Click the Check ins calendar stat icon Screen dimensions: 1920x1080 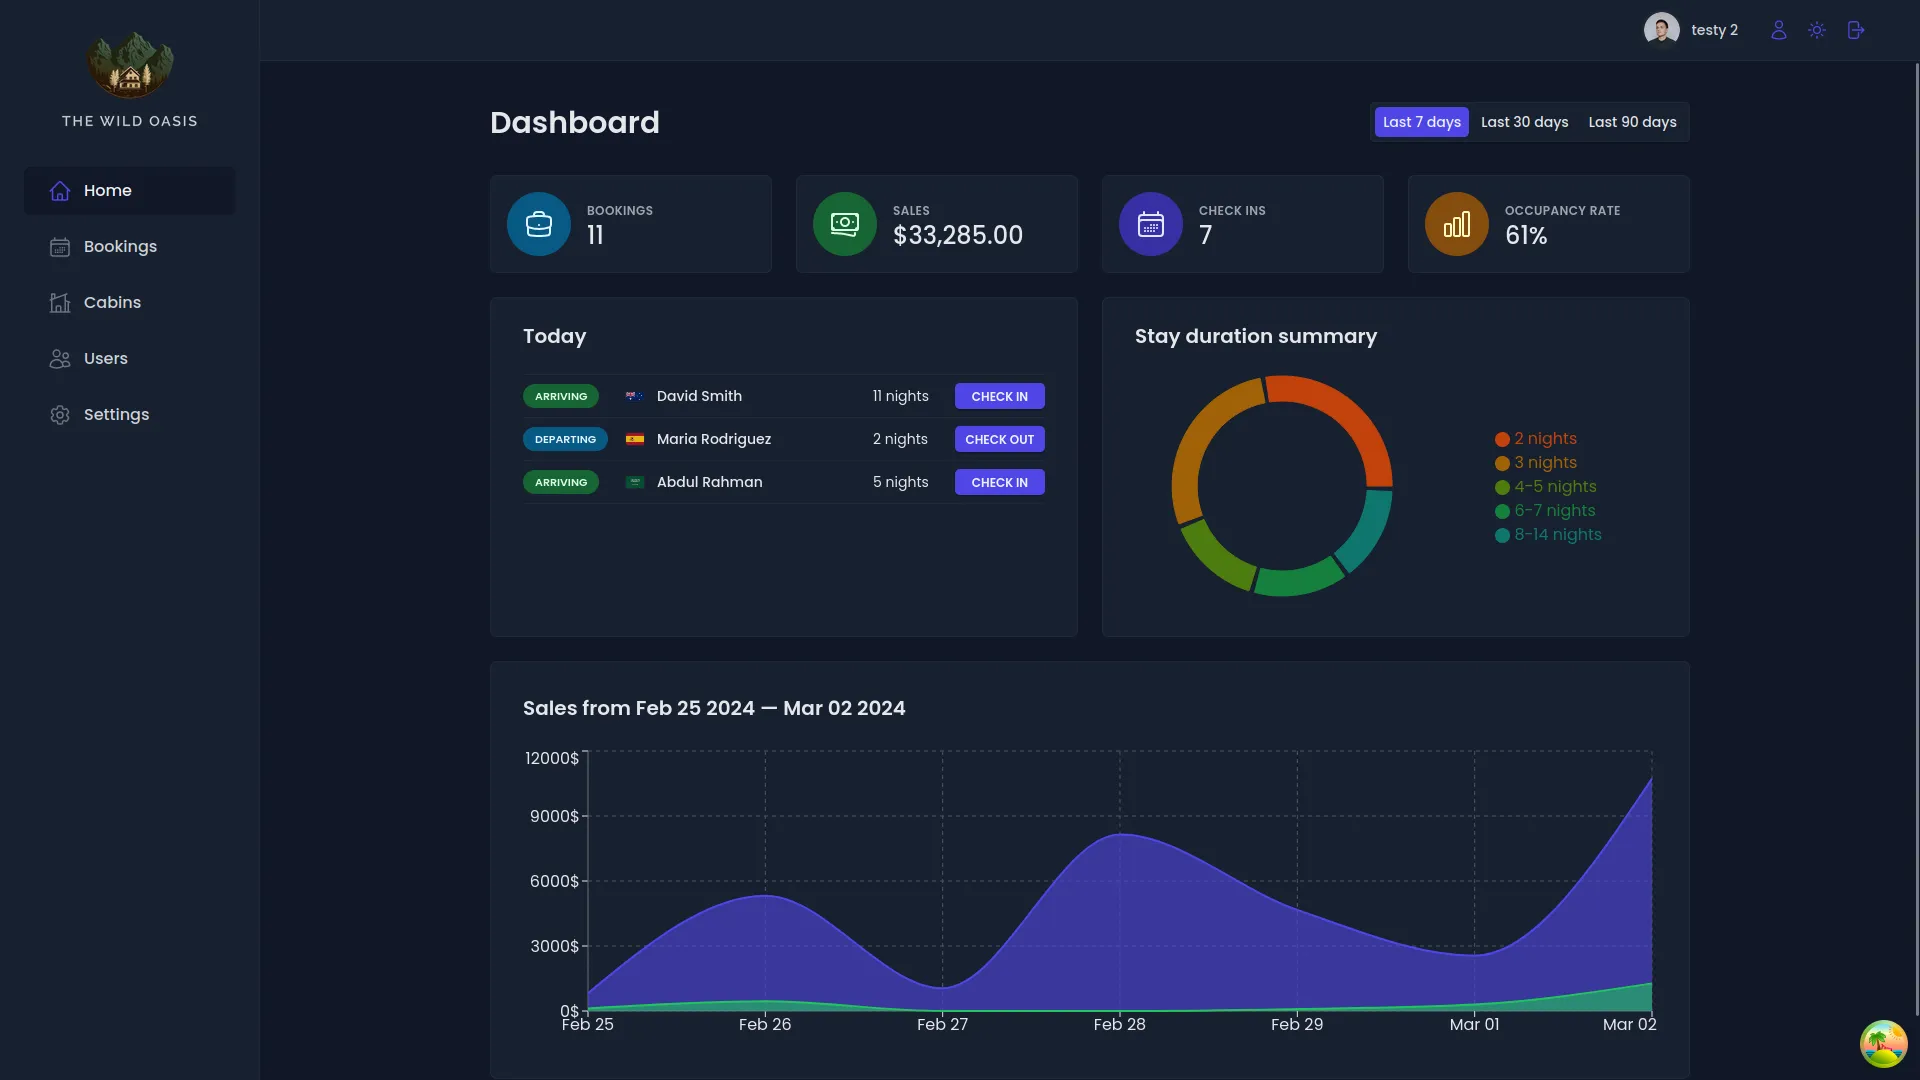pyautogui.click(x=1151, y=224)
